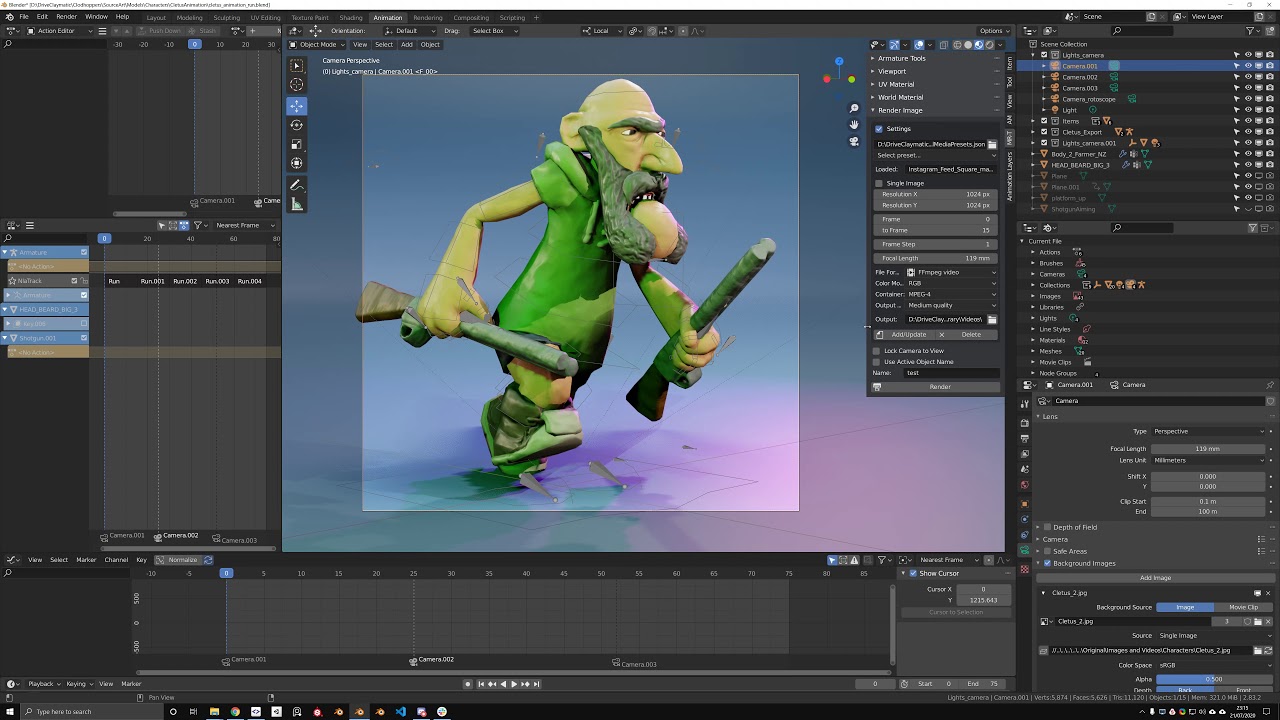Click the Windows Start button

10,711
